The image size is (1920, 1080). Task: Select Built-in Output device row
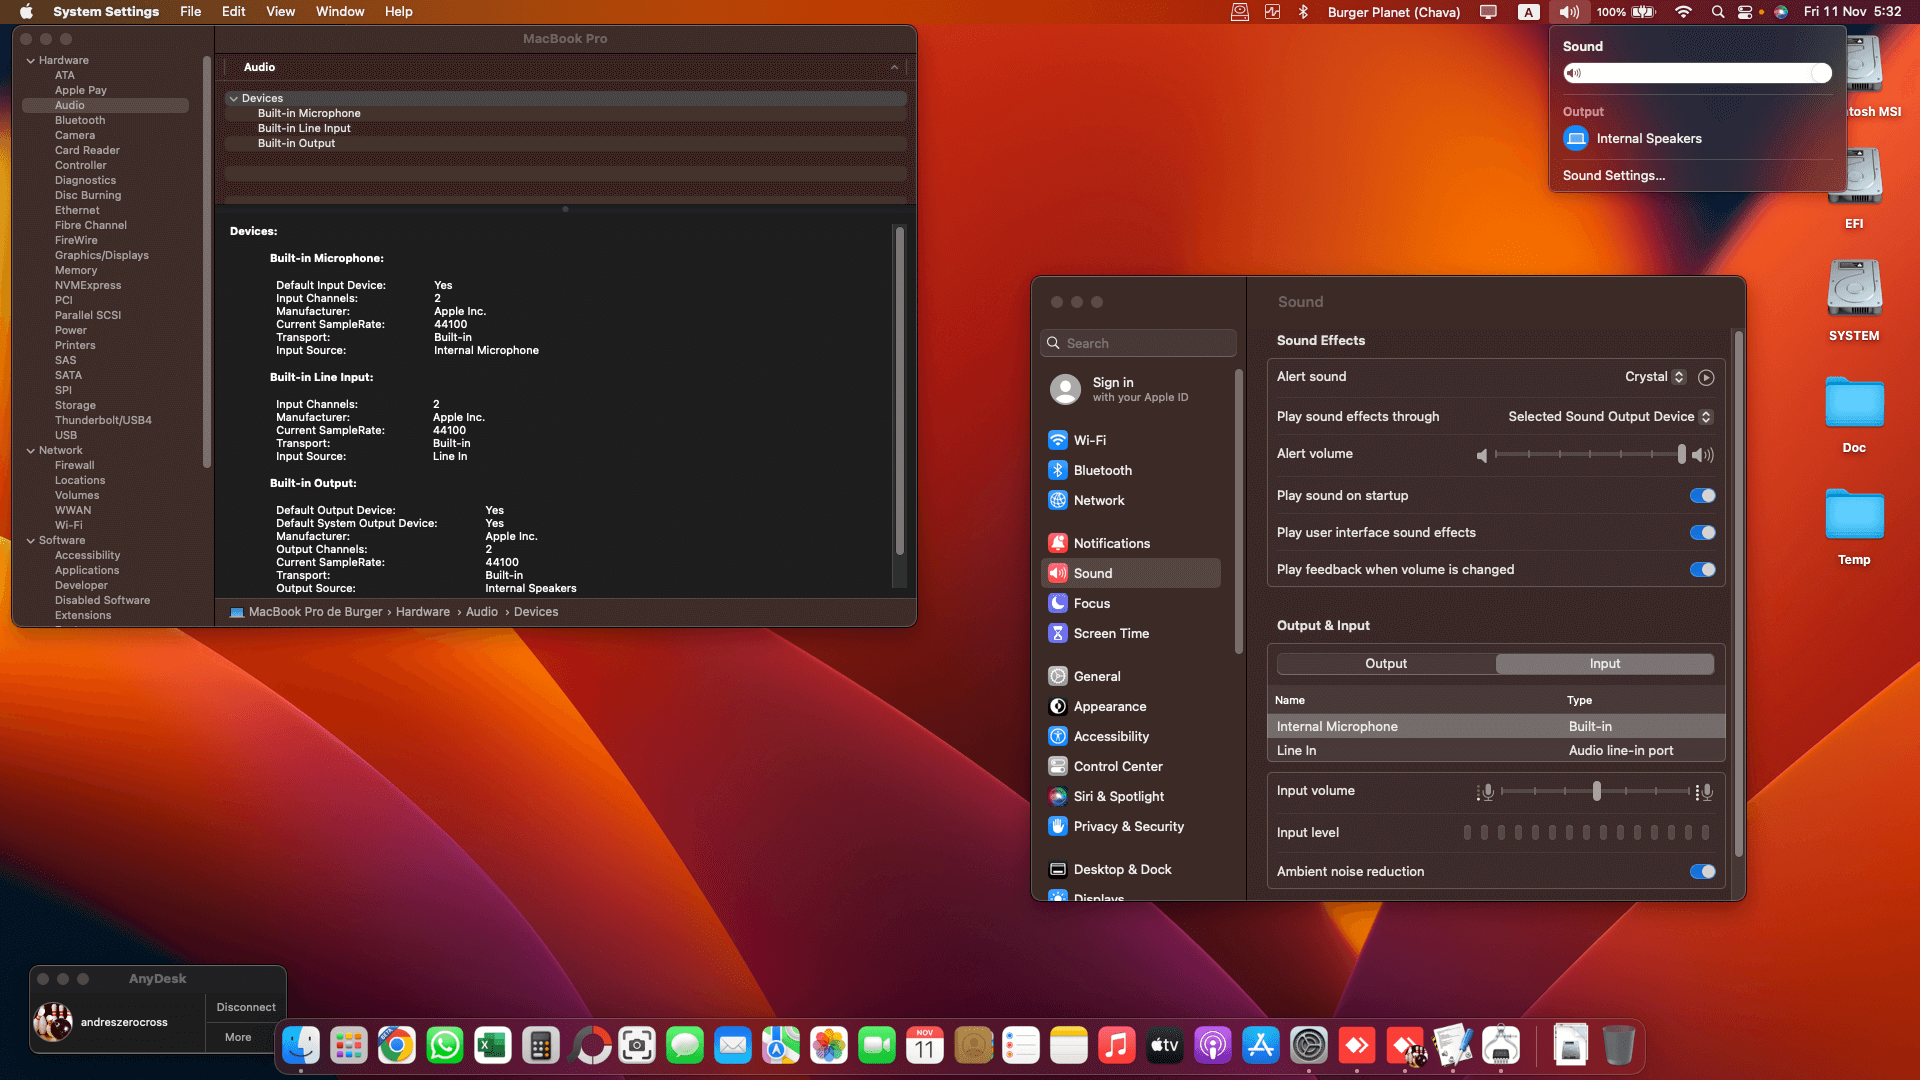coord(566,144)
